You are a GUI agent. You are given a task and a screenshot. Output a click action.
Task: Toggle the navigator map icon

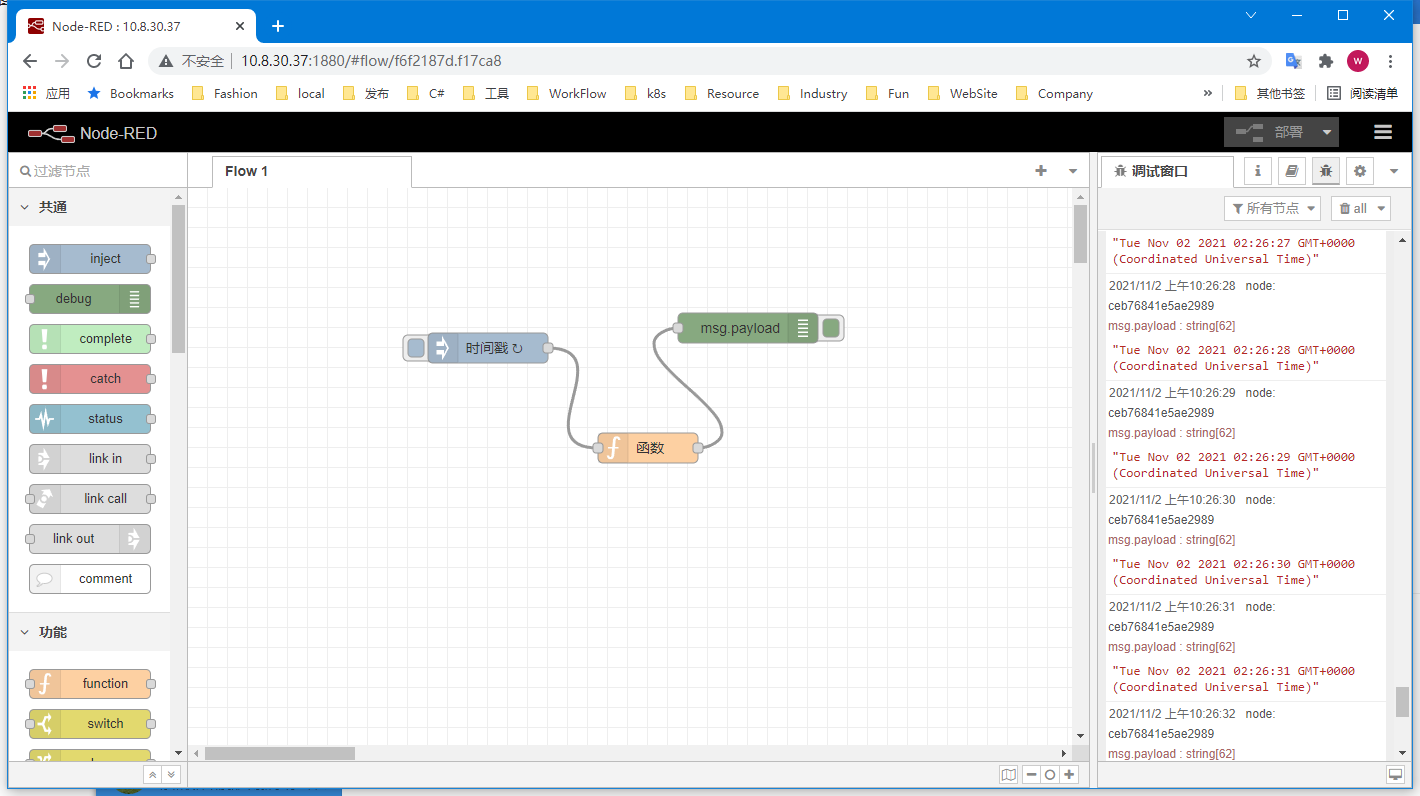pyautogui.click(x=1009, y=775)
